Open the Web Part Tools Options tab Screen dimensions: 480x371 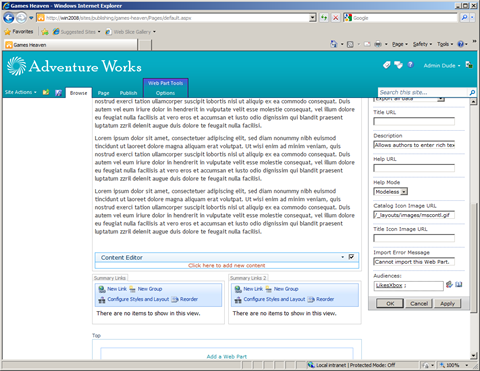point(165,93)
